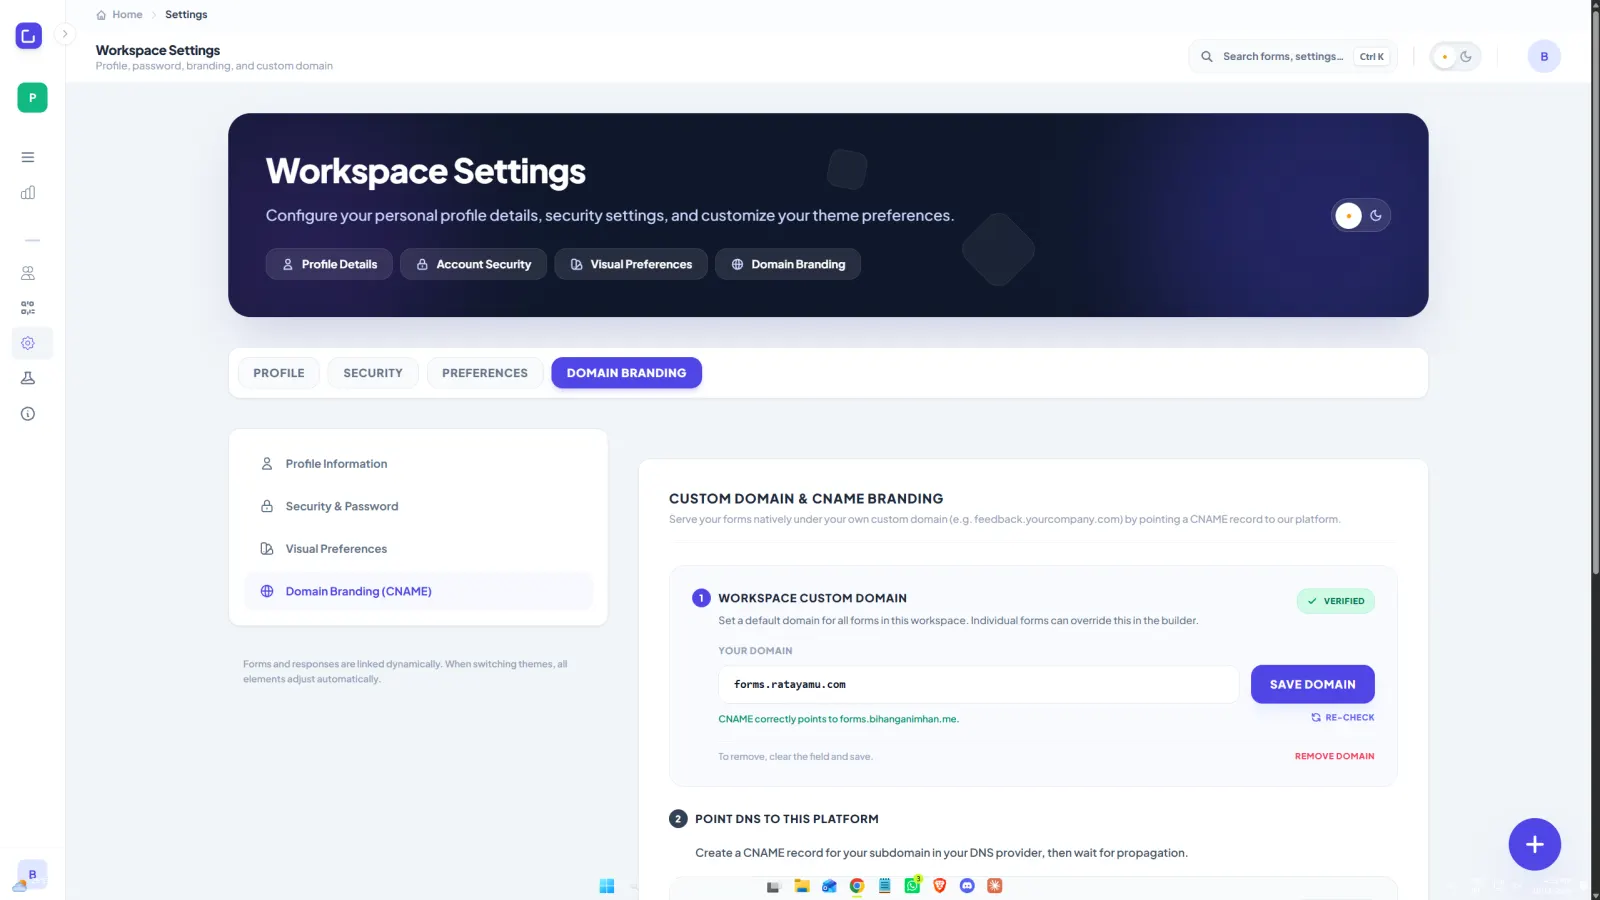Click the VERIFIED status badge
Screen dimensions: 1600x900
(1336, 601)
